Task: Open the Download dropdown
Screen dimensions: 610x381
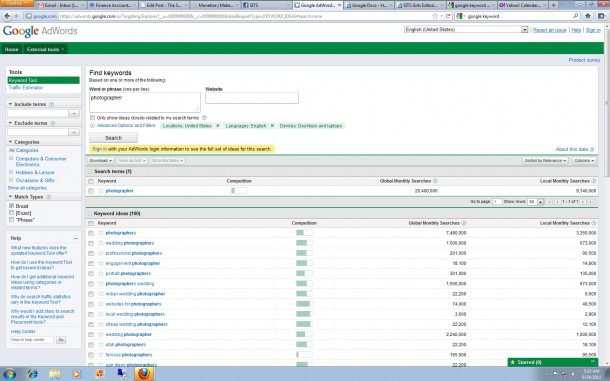Action: tap(100, 160)
